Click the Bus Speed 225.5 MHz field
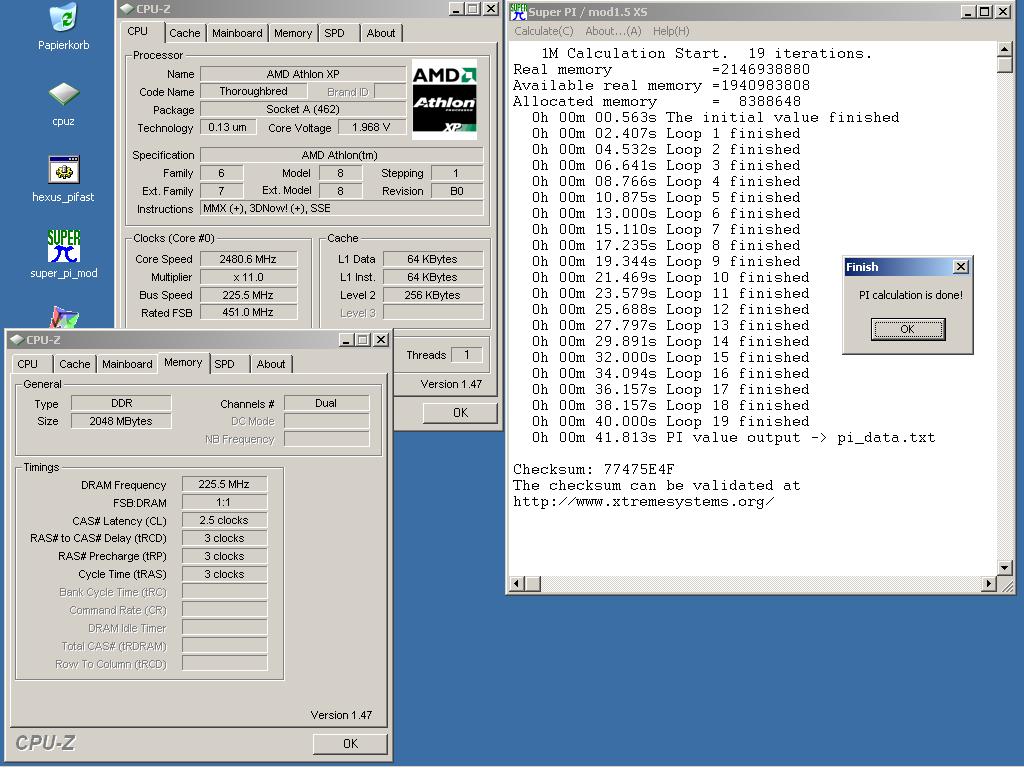 248,295
